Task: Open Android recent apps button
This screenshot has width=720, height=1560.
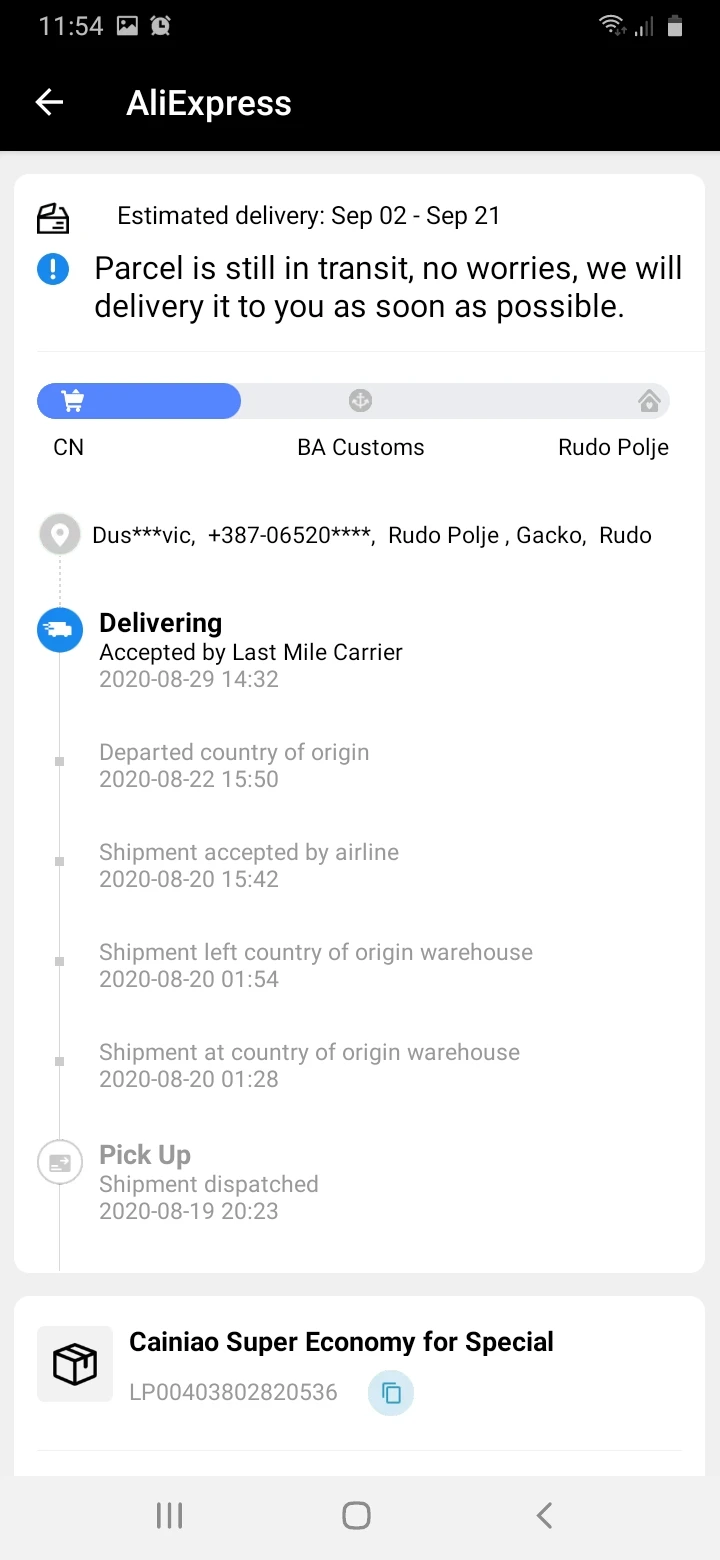Action: click(170, 1516)
